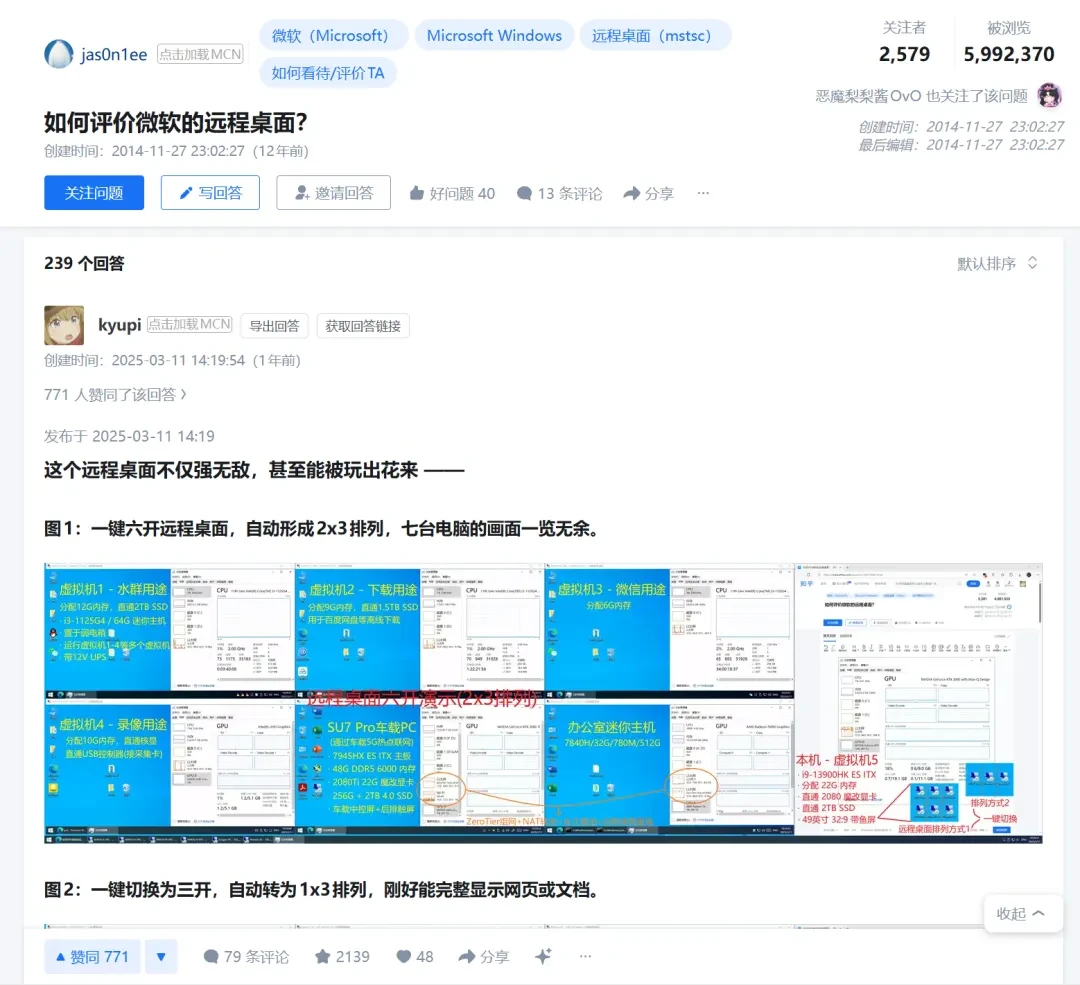Open kyupi's username link
The image size is (1080, 985).
(x=119, y=324)
